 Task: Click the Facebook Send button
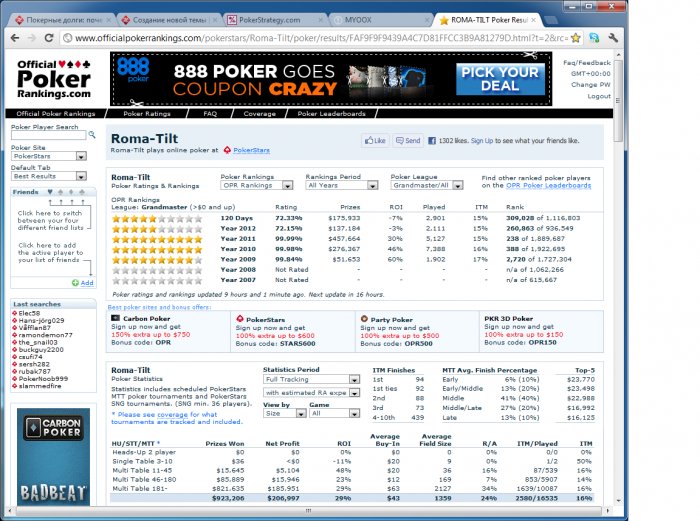tap(408, 142)
